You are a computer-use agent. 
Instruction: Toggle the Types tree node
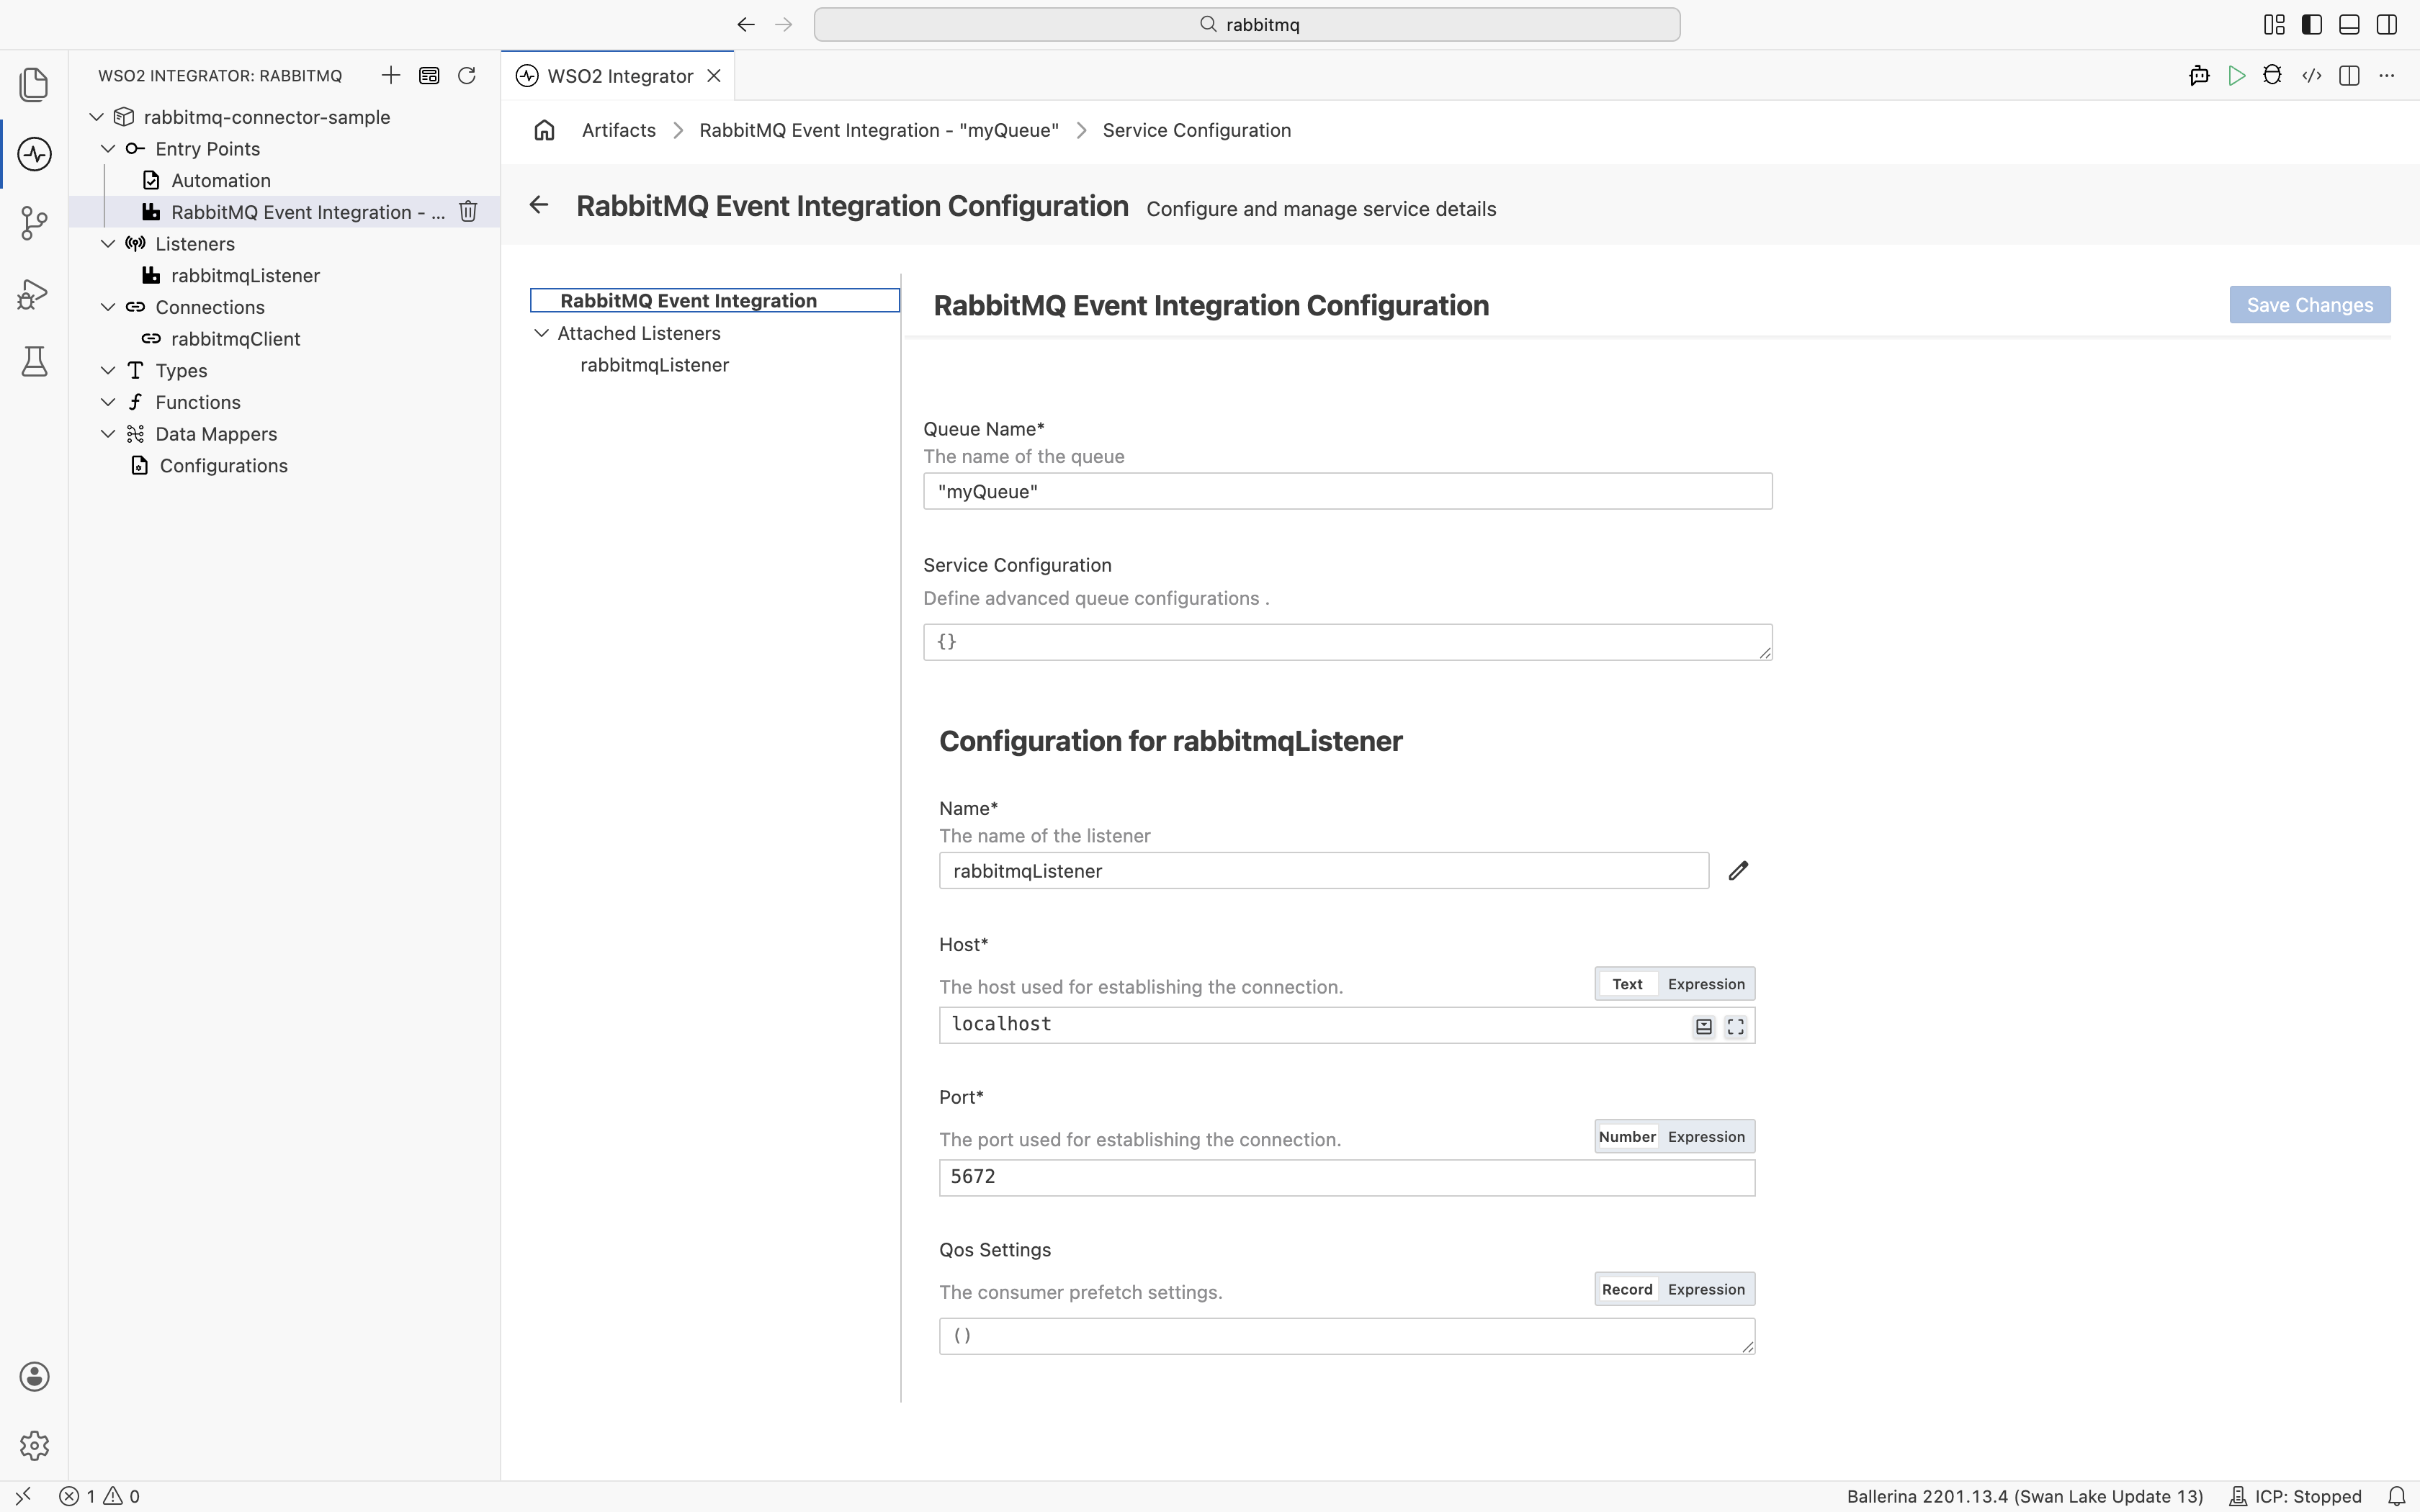tap(108, 370)
